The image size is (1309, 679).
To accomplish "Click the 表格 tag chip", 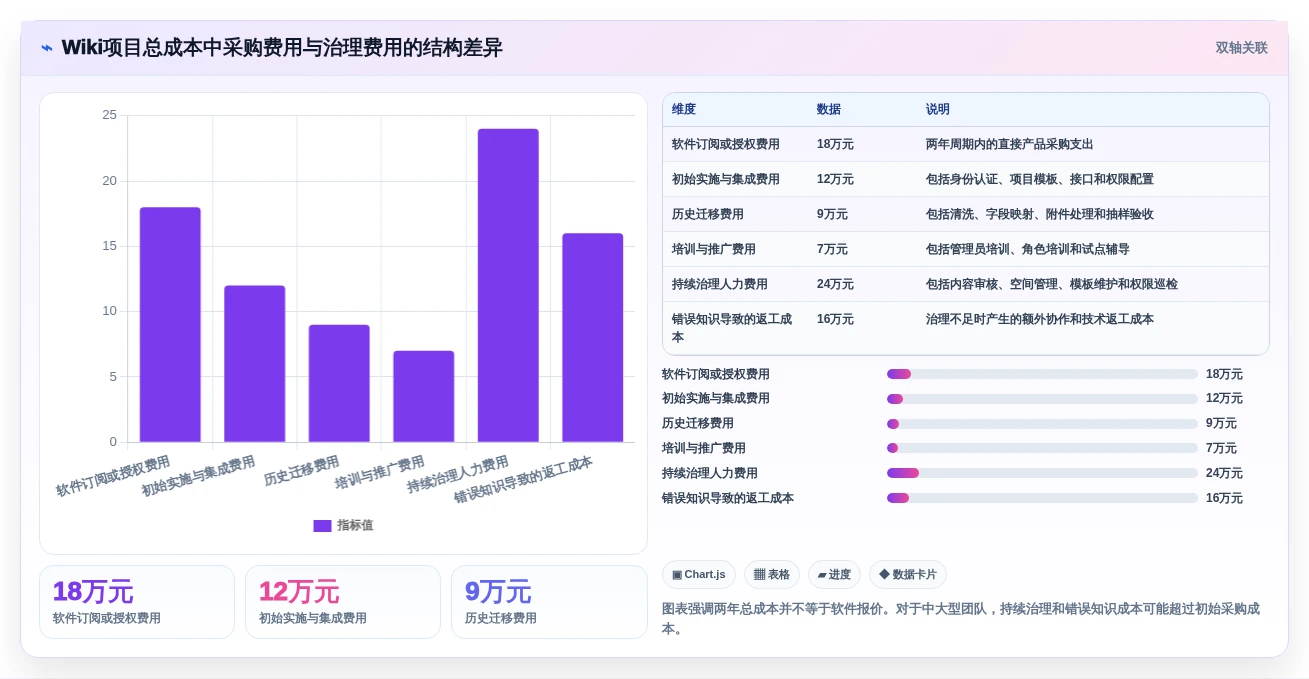I will point(771,574).
